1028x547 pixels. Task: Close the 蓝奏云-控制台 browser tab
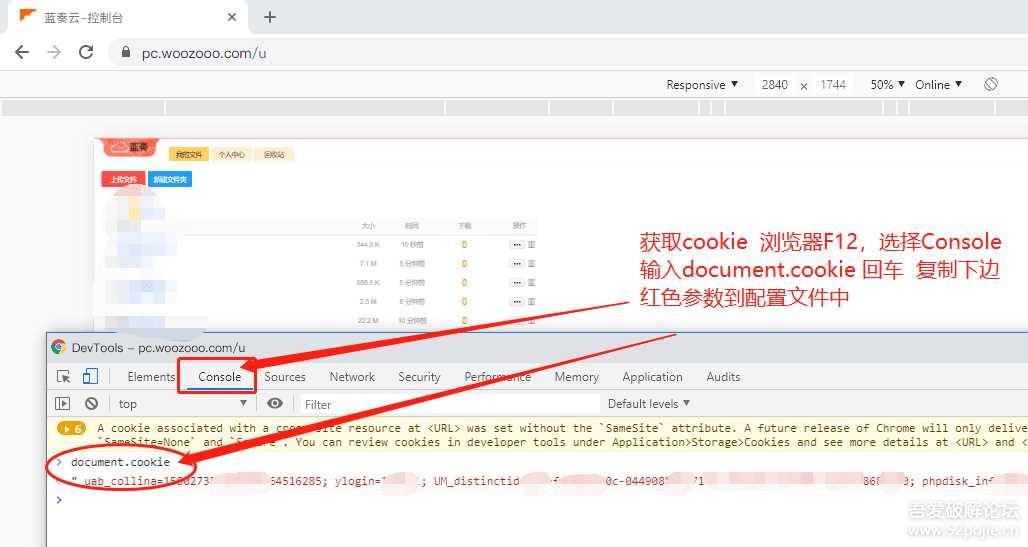[232, 17]
